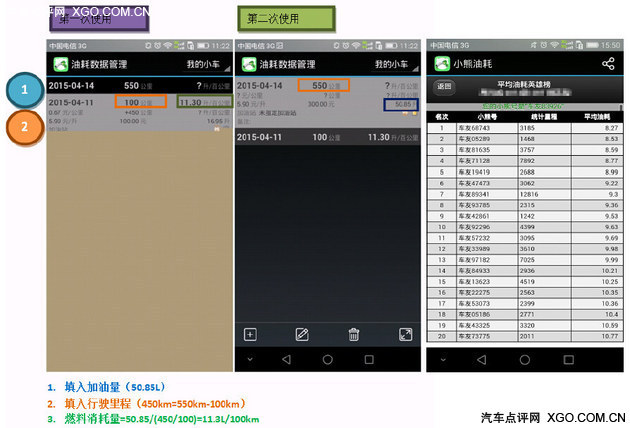Tap 返回 button in leaderboard screen

click(x=444, y=86)
